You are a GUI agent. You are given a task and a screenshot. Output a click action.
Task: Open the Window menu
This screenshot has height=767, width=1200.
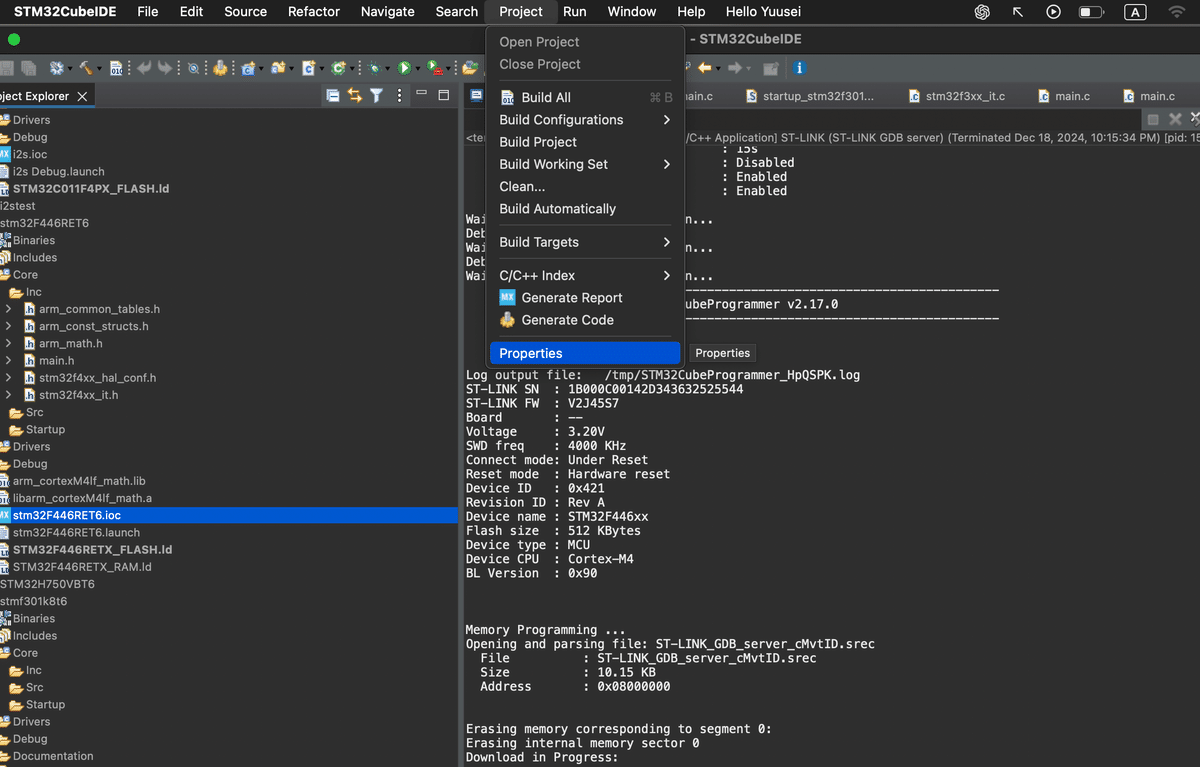point(631,11)
